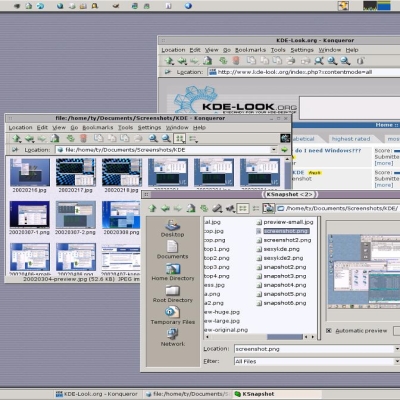Select Desktop in KSnapshot dialog sidebar

[172, 228]
